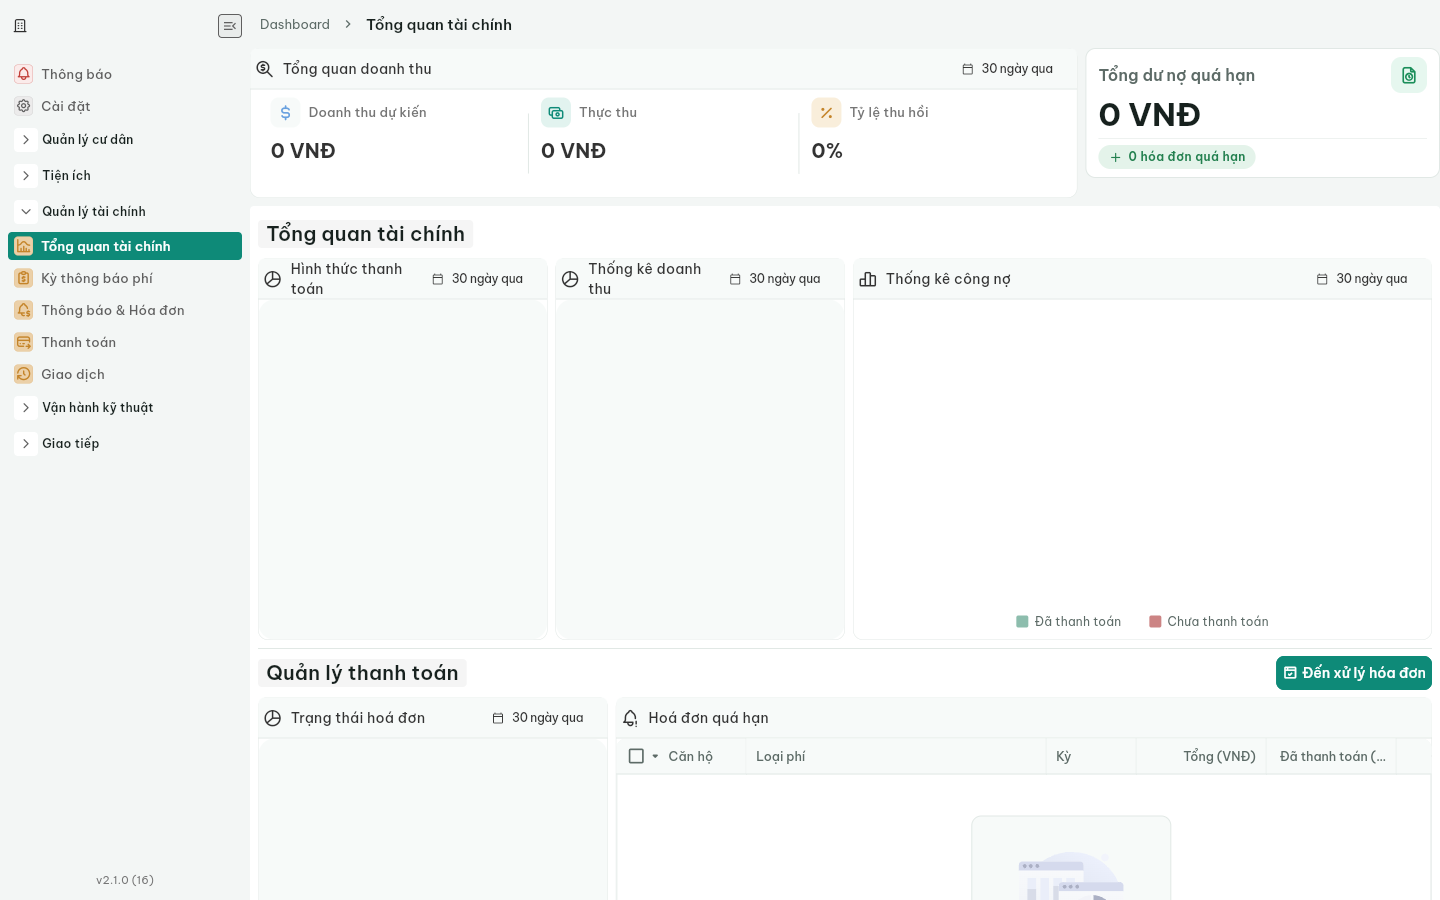Expand the Tiện ích section

click(x=26, y=176)
